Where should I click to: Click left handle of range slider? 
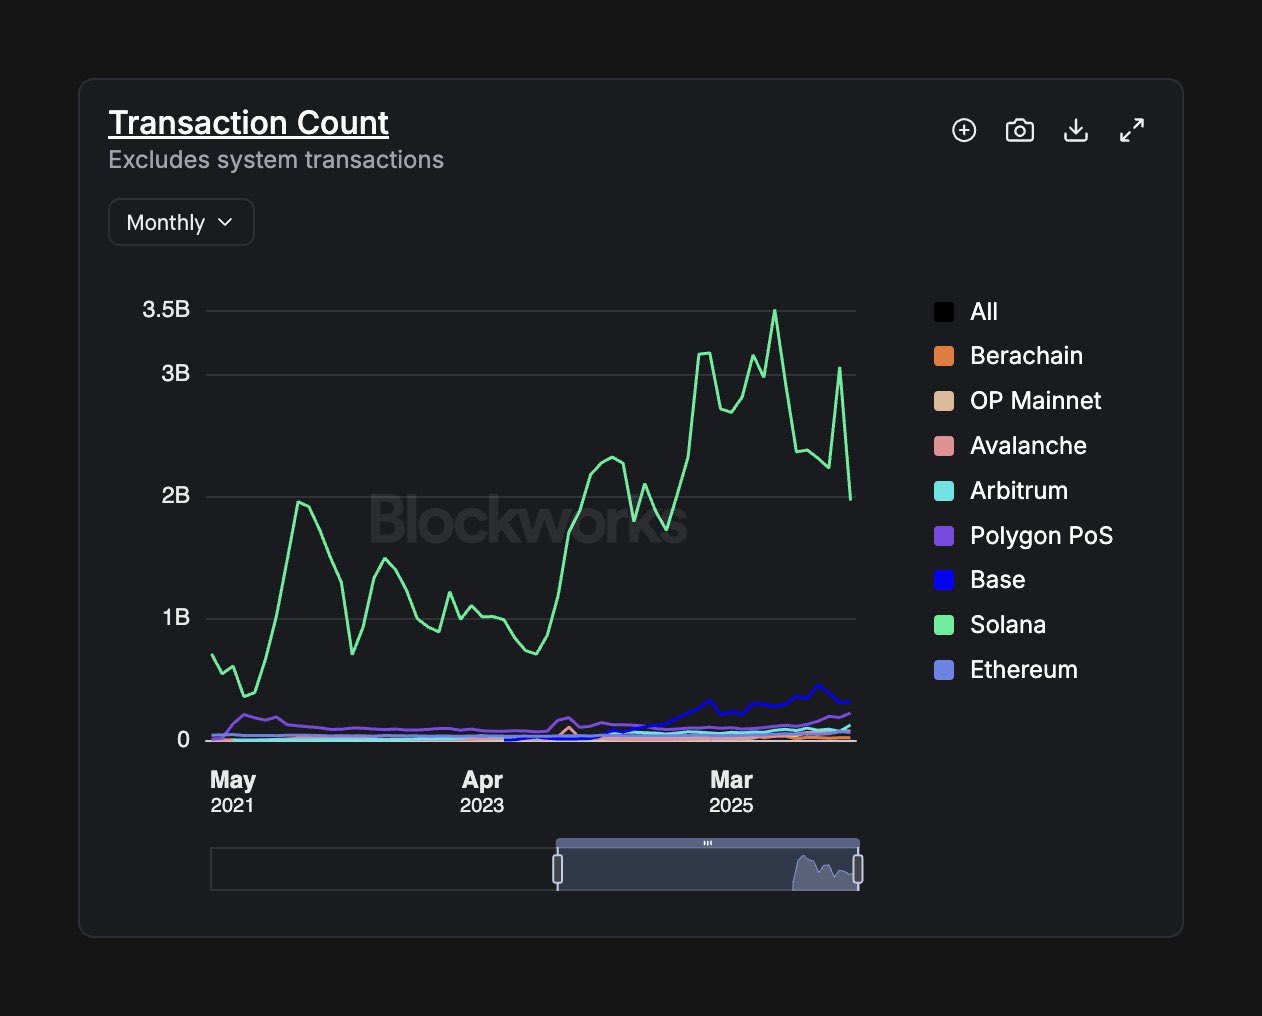coord(557,869)
